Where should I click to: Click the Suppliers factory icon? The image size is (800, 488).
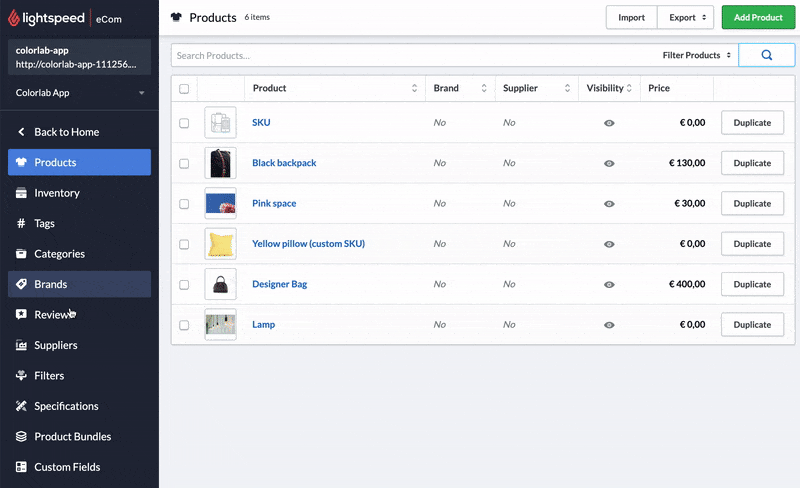21,345
